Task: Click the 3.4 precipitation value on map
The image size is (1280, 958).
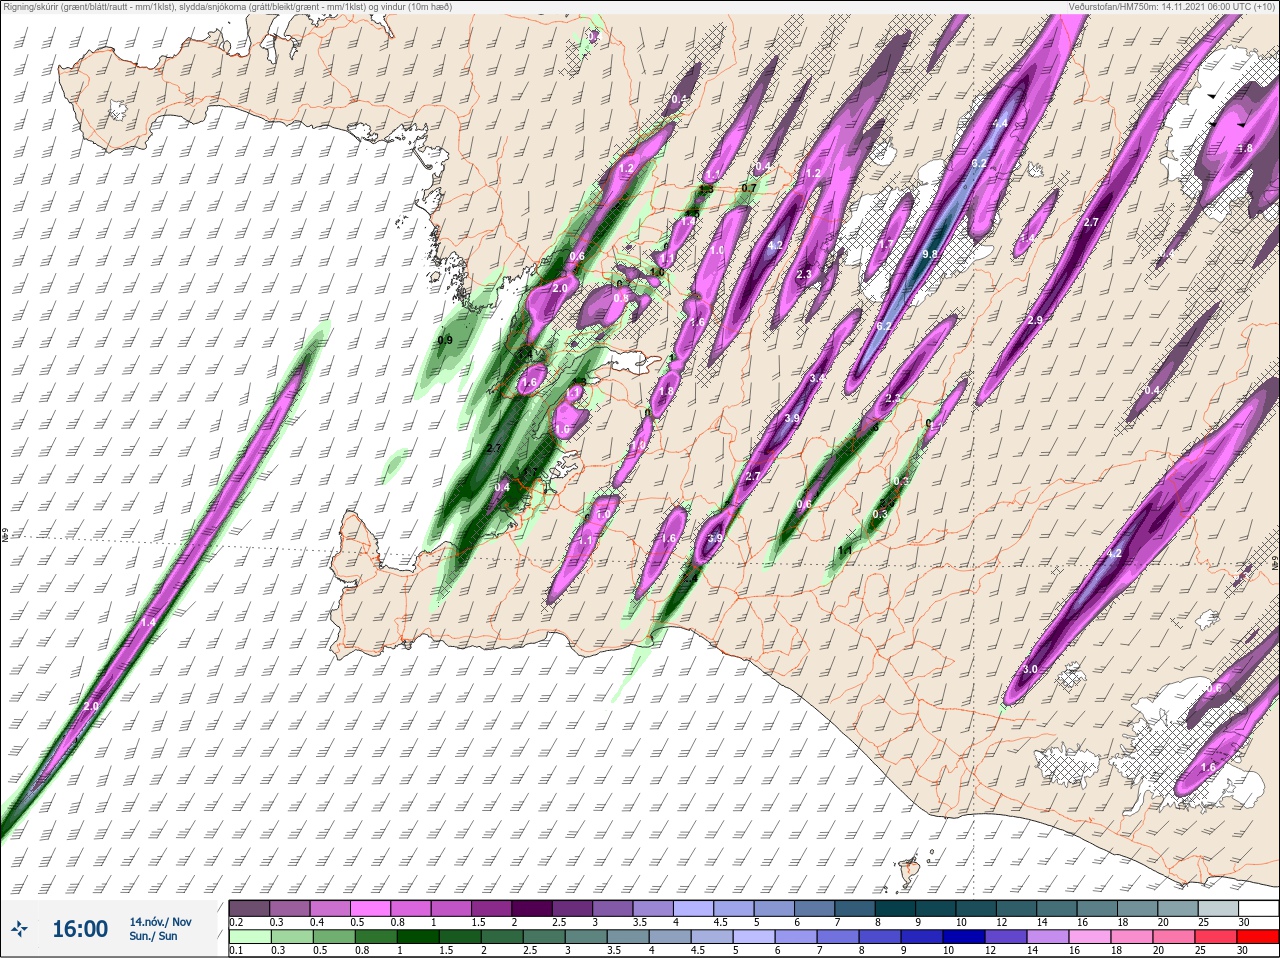Action: pos(818,378)
